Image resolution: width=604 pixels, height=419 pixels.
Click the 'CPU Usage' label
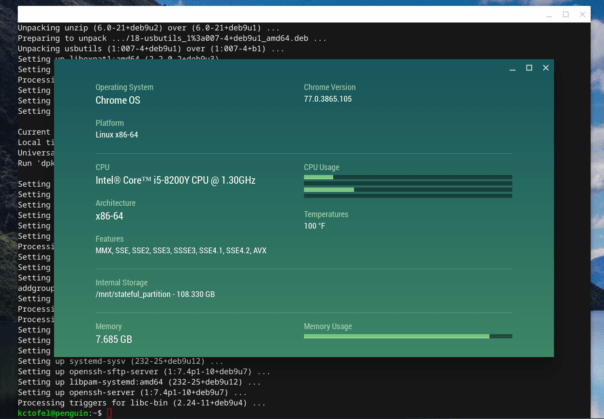pyautogui.click(x=321, y=167)
